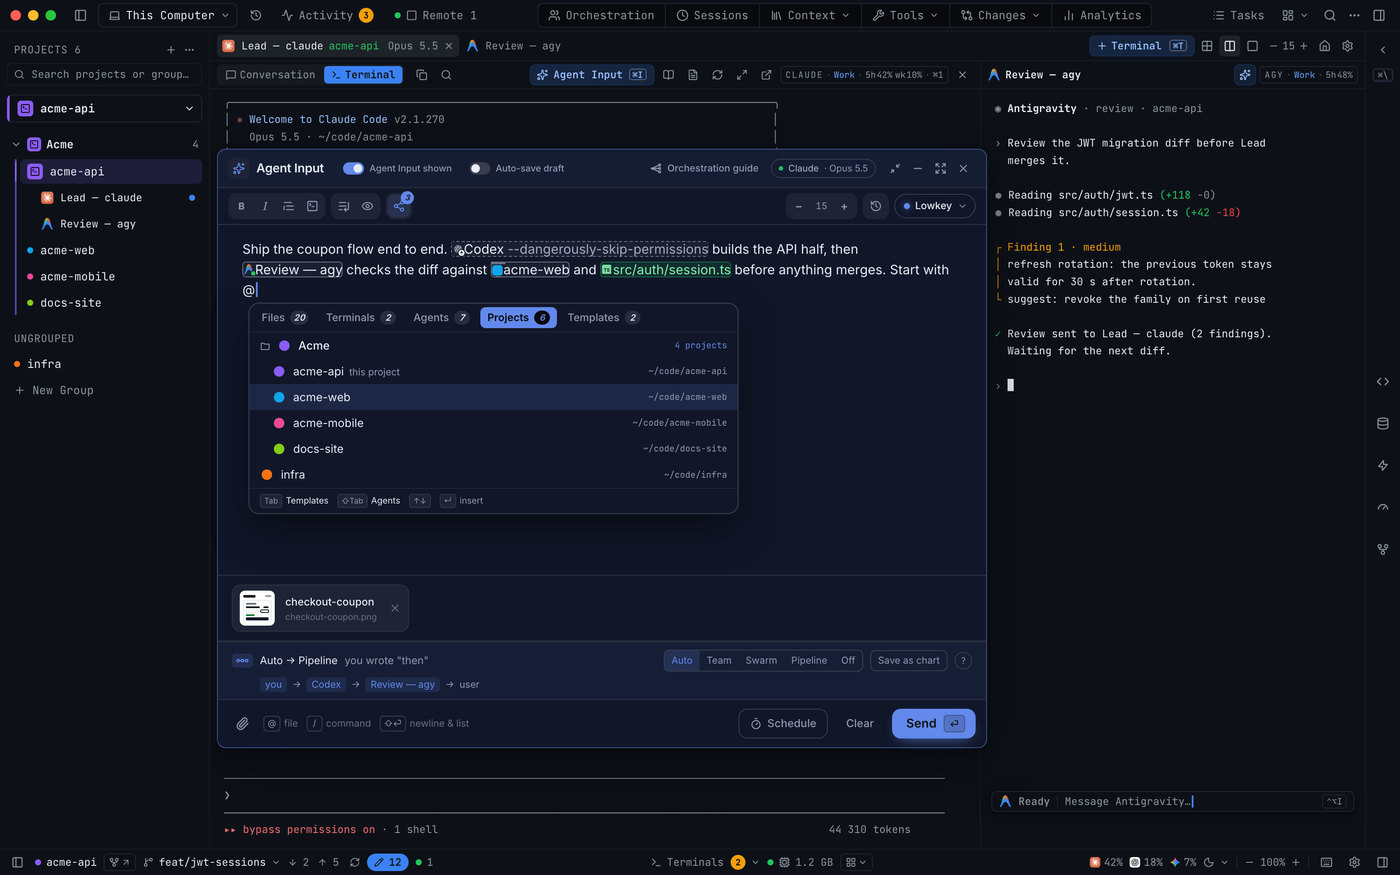This screenshot has height=875, width=1400.
Task: Toggle italic formatting in Agent Input
Action: [x=265, y=206]
